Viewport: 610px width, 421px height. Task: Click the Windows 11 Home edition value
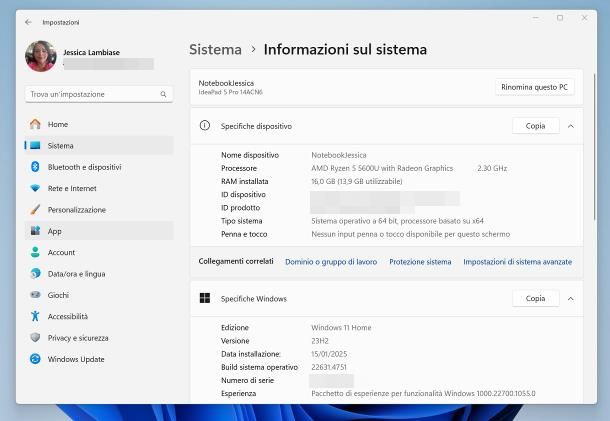click(x=341, y=328)
